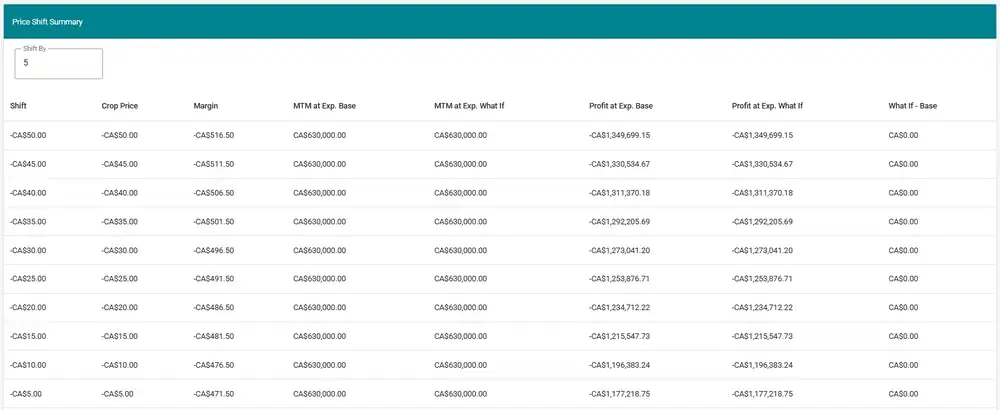Viewport: 1000px width, 410px height.
Task: Click the Margin value -CA$481.50
Action: (x=214, y=336)
